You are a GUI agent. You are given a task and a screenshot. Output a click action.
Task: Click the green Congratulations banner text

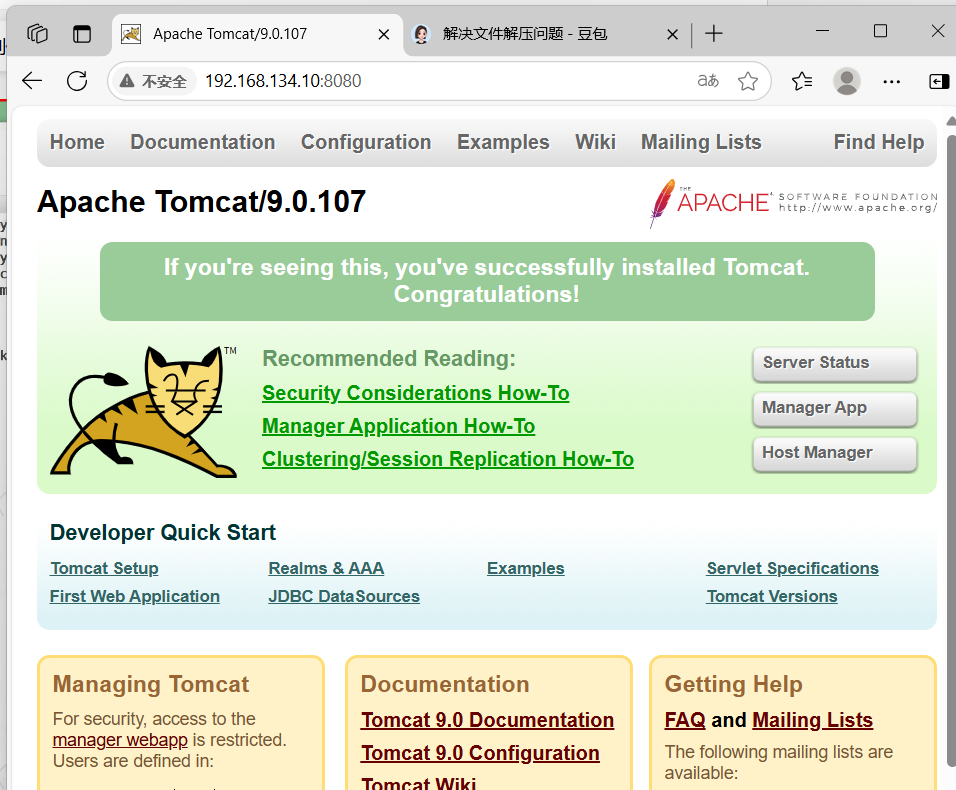pyautogui.click(x=487, y=281)
